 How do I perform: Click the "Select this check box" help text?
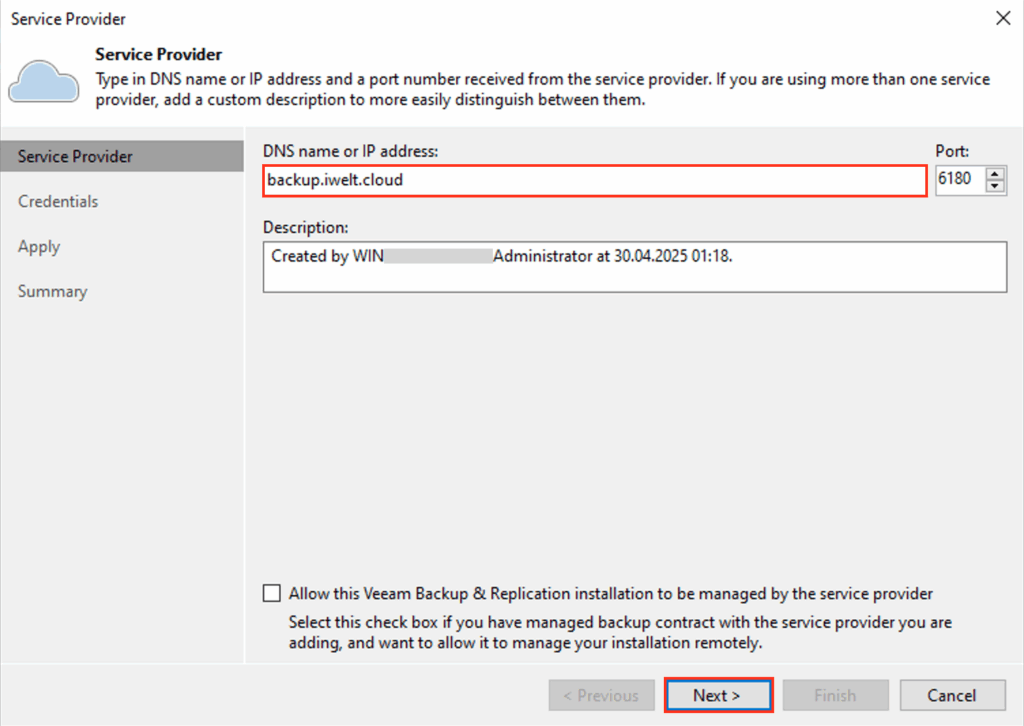pos(620,632)
